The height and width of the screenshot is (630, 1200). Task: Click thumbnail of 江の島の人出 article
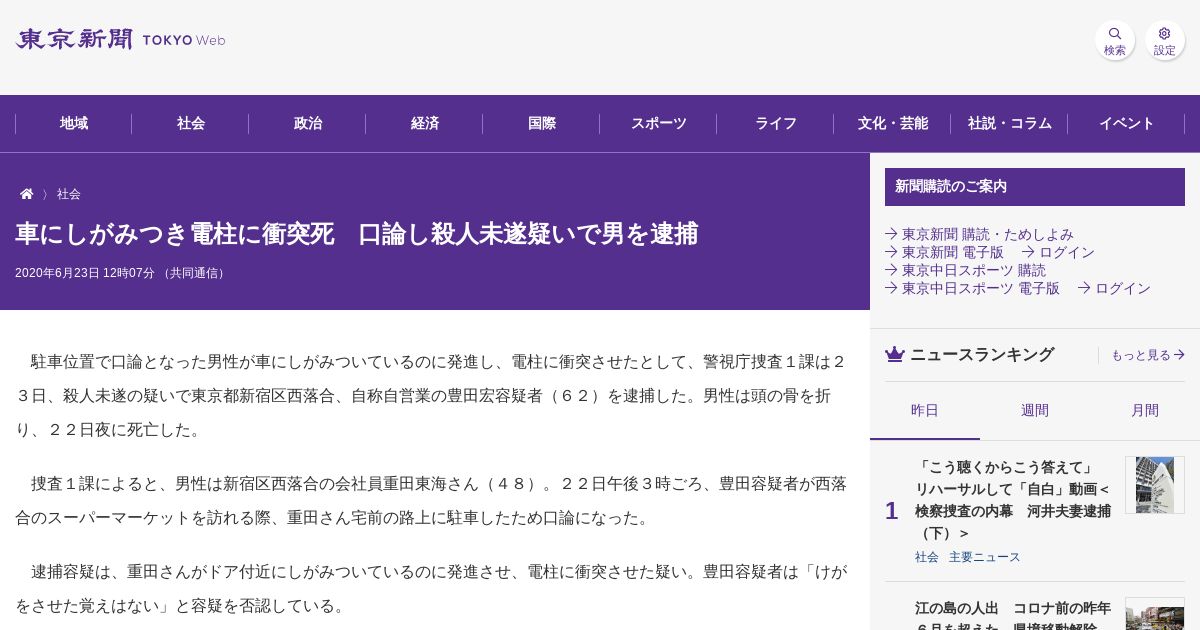click(1155, 614)
